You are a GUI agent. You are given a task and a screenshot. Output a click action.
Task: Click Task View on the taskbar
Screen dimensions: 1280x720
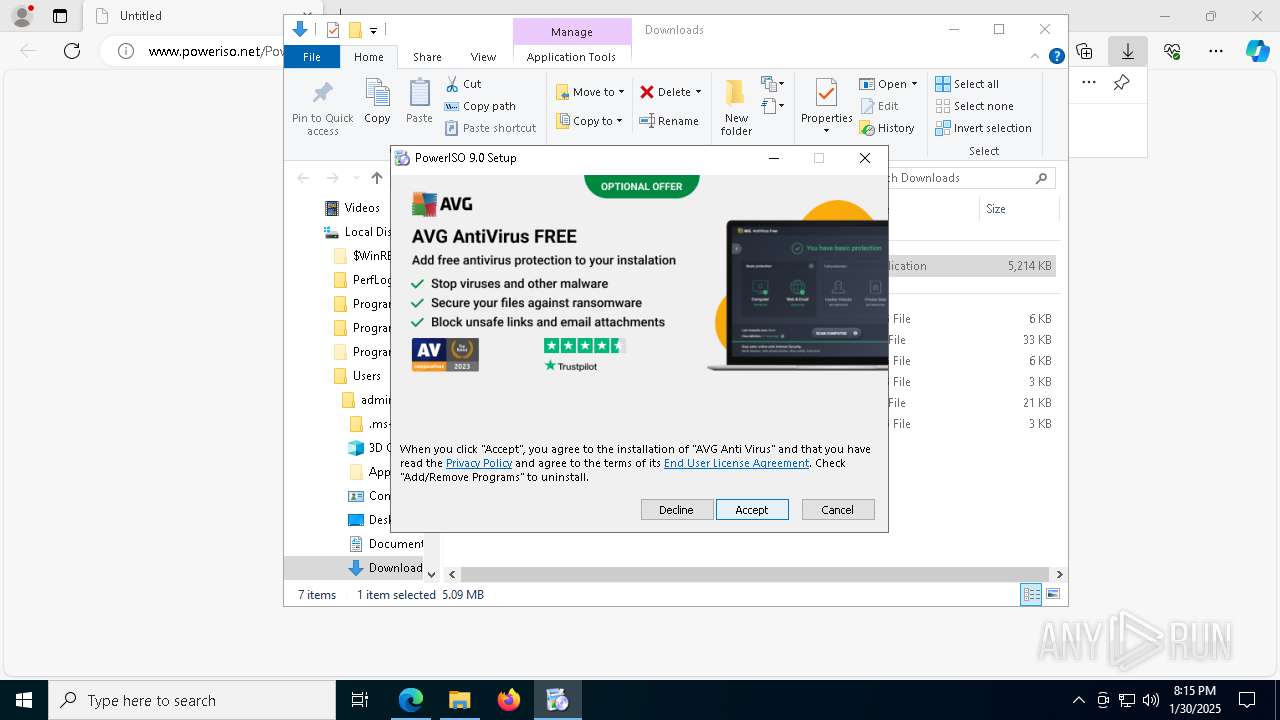click(360, 700)
